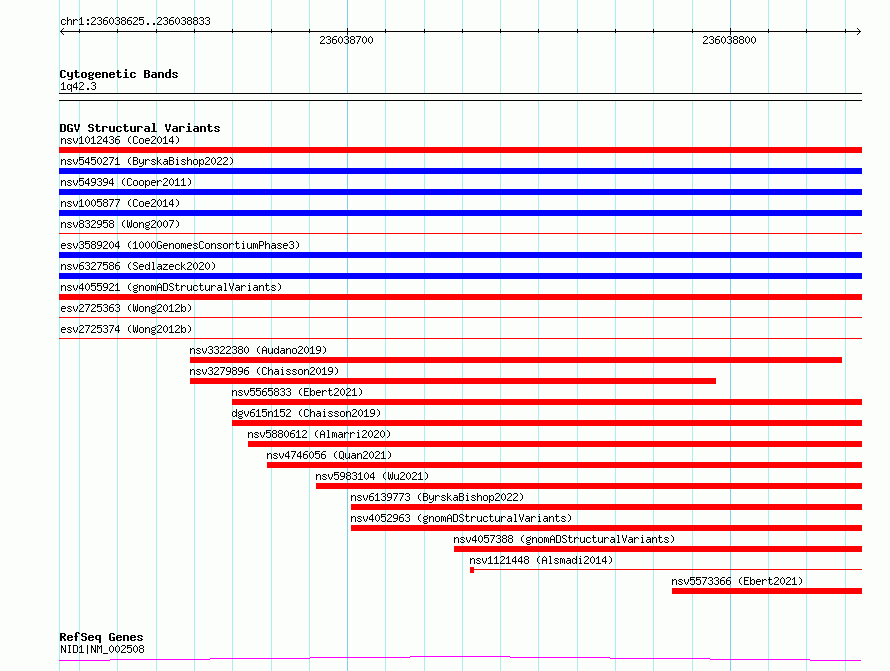Select the 1q42.3 band label
Viewport: 890px width, 671px height.
(x=78, y=86)
